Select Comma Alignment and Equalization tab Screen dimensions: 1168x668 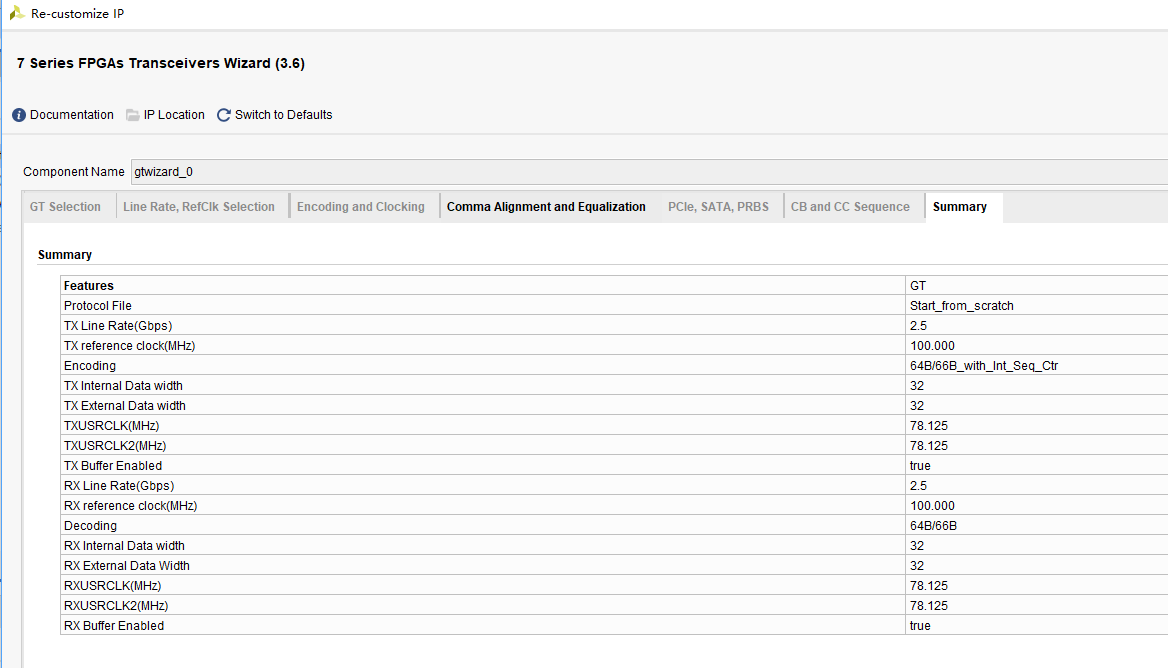(x=546, y=207)
